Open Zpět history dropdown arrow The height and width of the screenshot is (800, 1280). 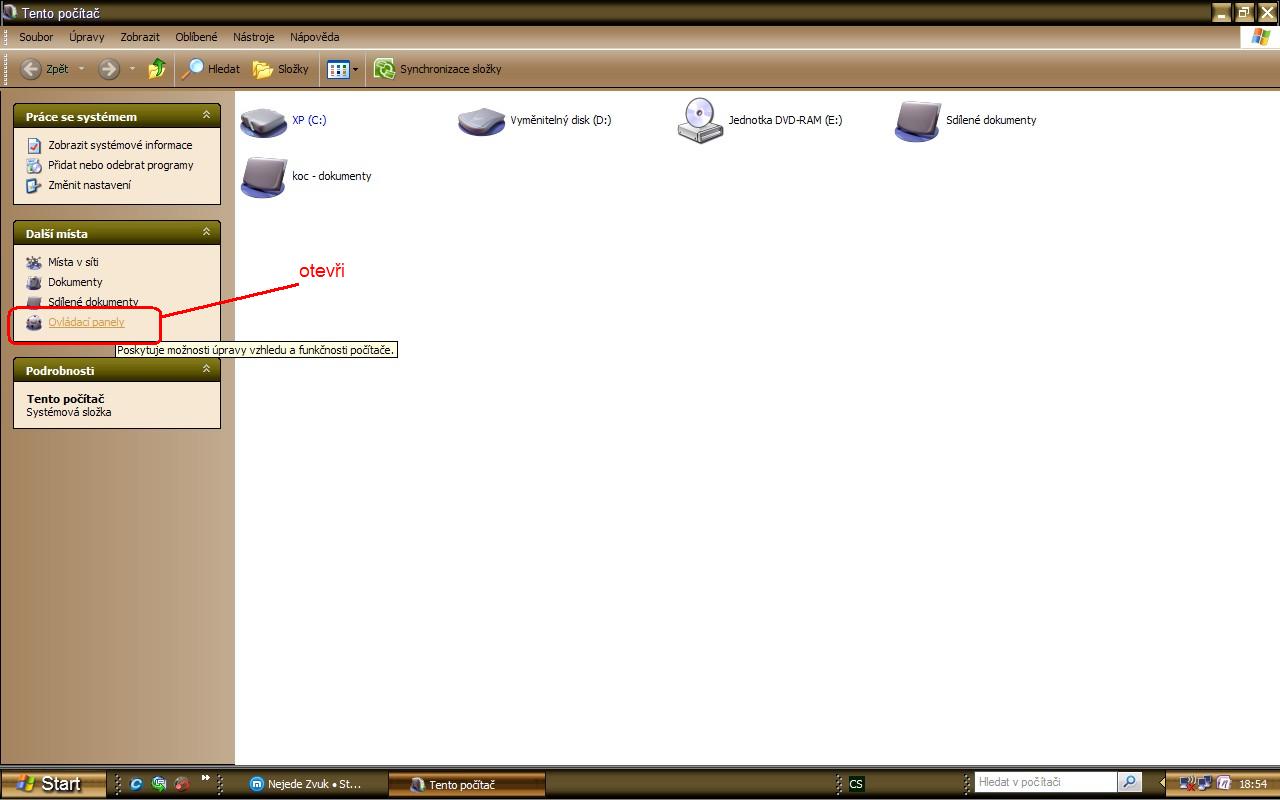(82, 69)
